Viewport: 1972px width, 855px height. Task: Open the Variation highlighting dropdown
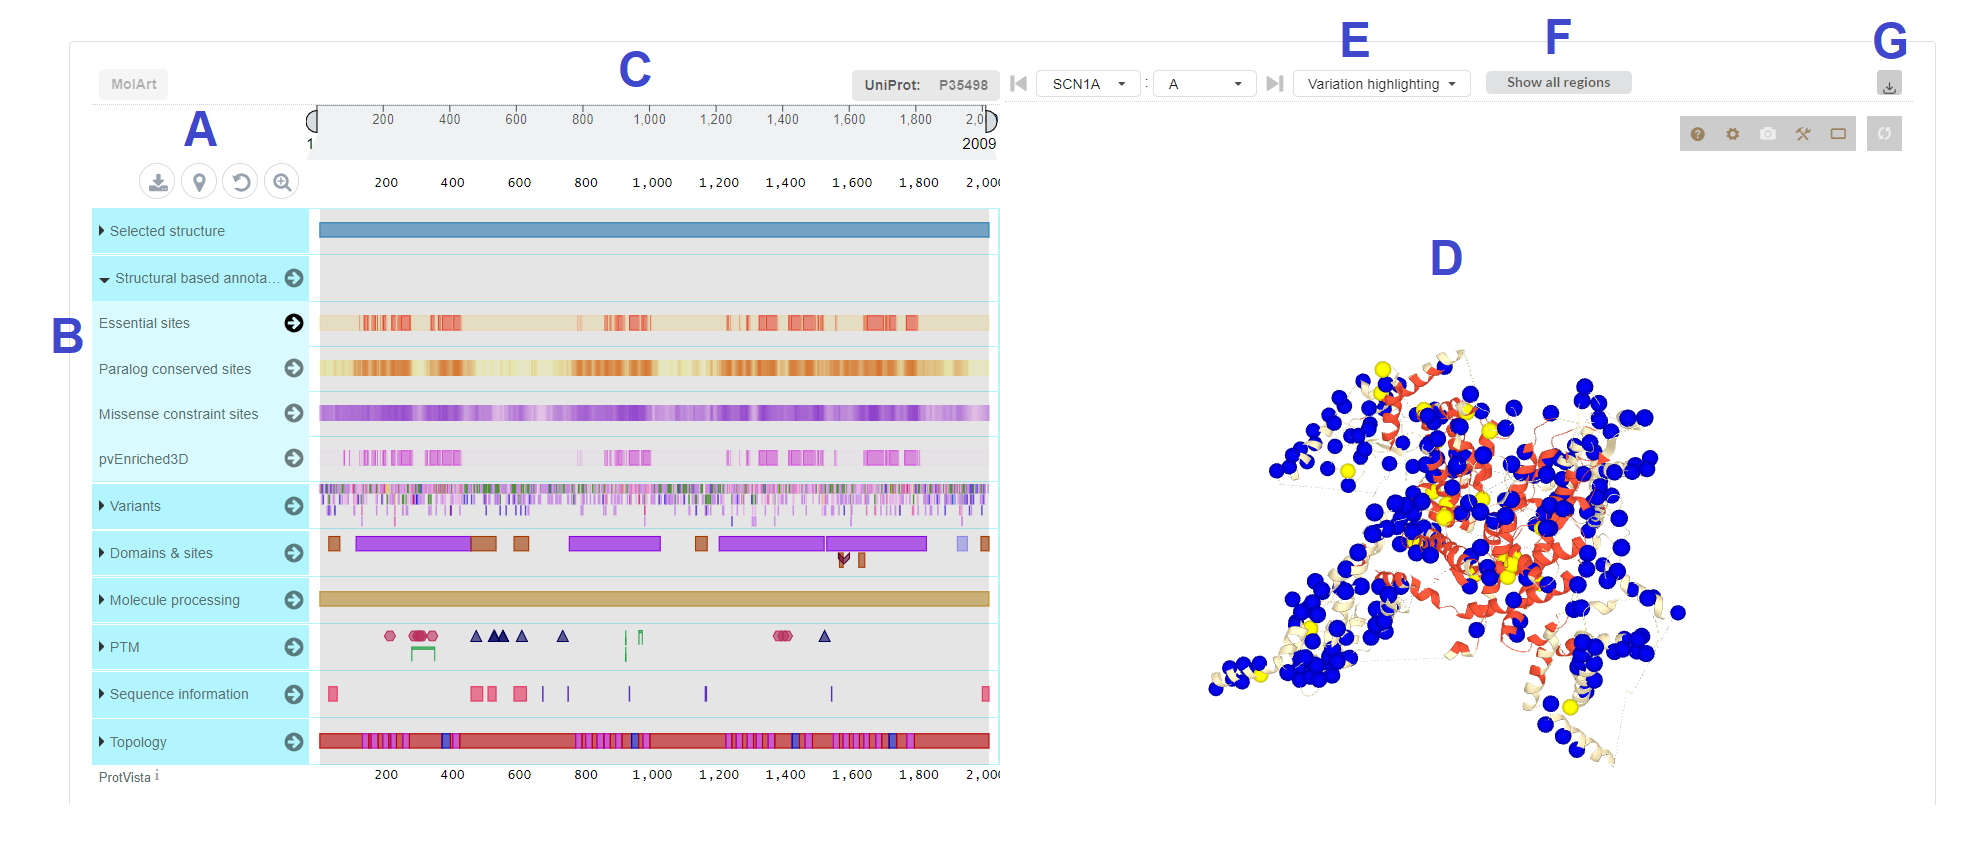point(1381,84)
